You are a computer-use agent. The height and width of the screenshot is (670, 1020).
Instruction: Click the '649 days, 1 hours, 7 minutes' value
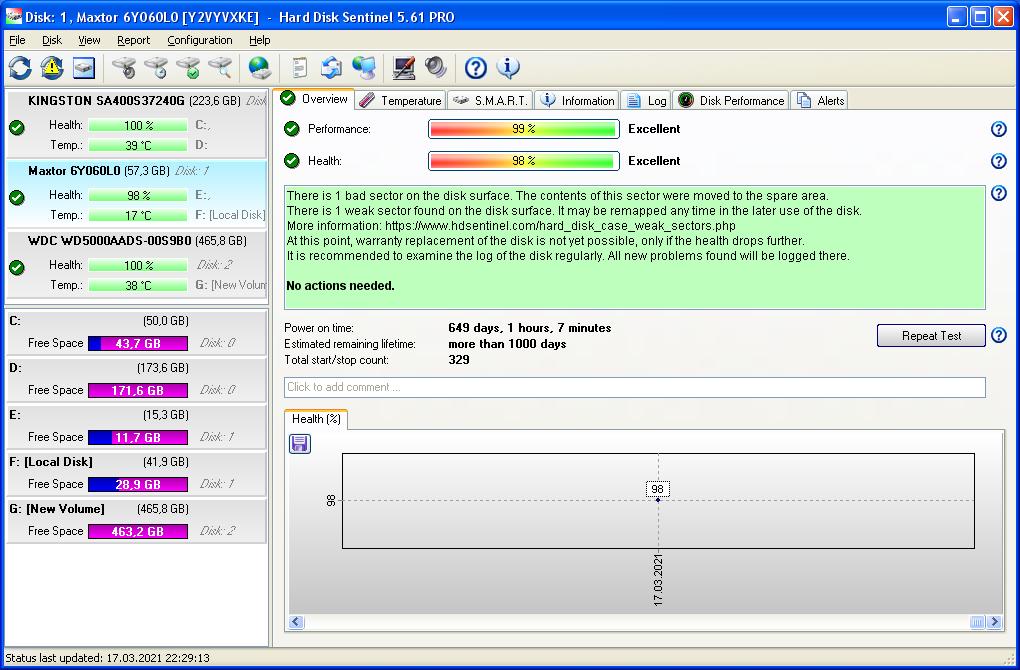[530, 328]
